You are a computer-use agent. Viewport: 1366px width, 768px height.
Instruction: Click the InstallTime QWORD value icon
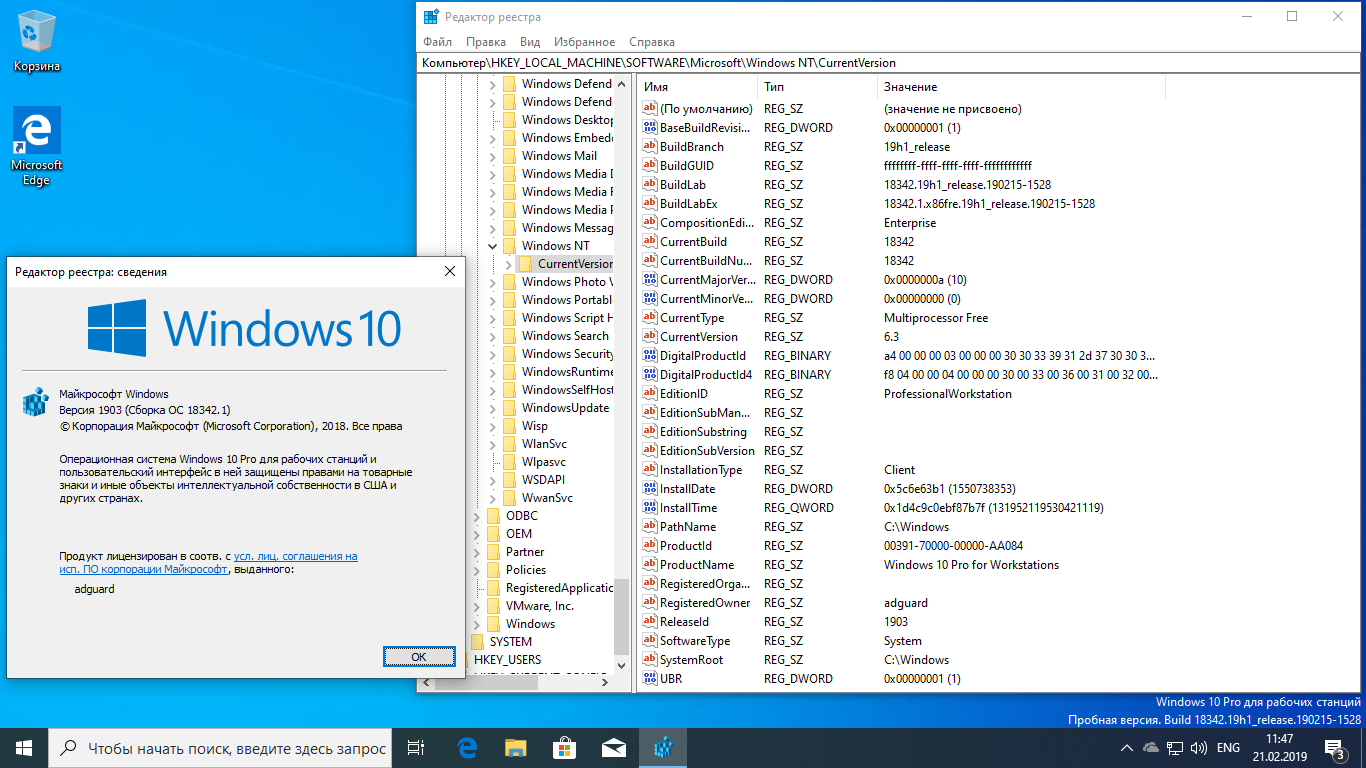pyautogui.click(x=650, y=508)
